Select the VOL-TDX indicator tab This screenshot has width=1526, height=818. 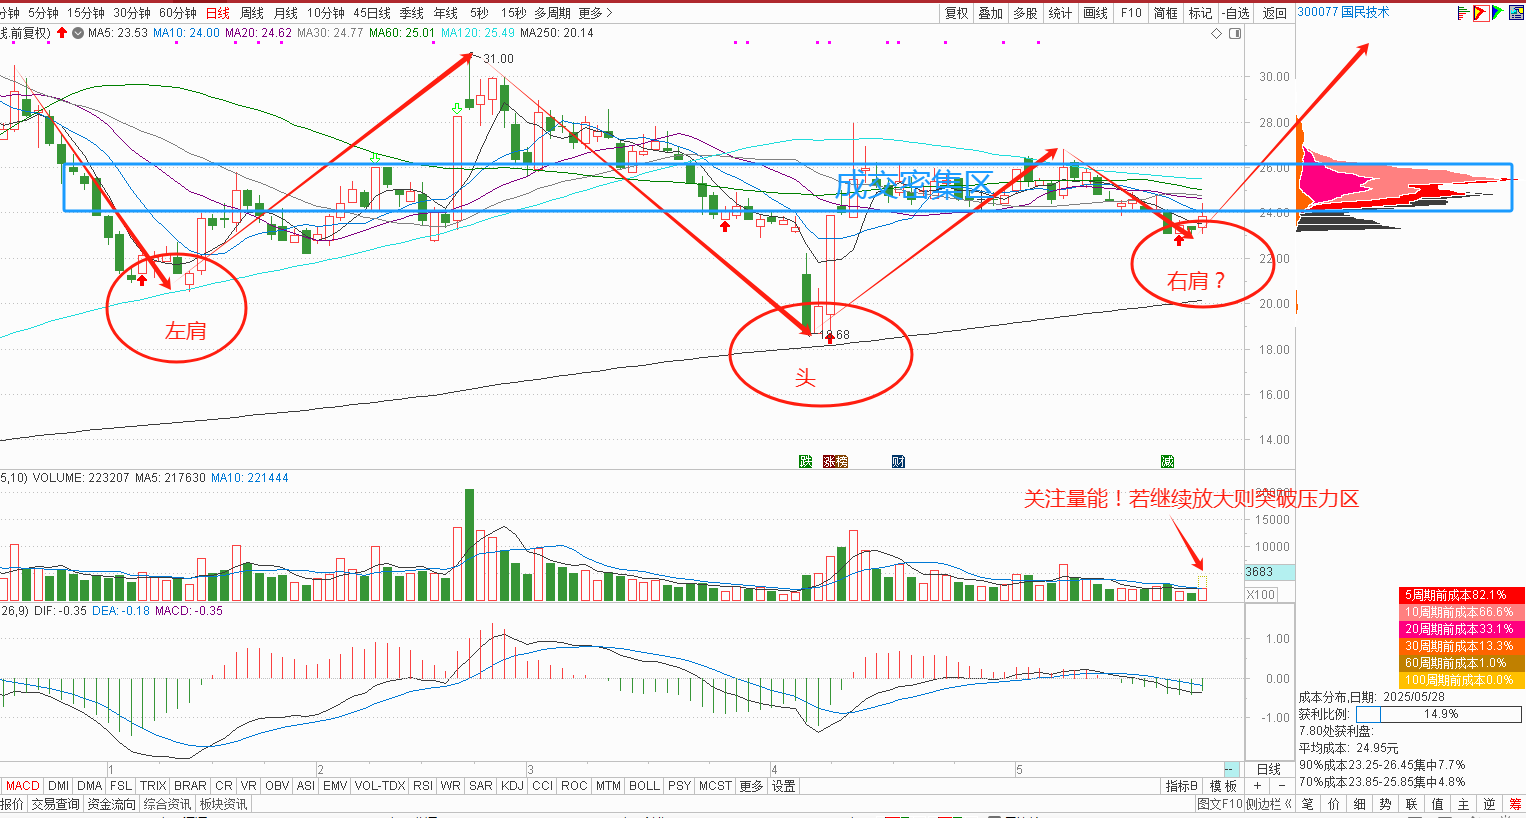(380, 786)
